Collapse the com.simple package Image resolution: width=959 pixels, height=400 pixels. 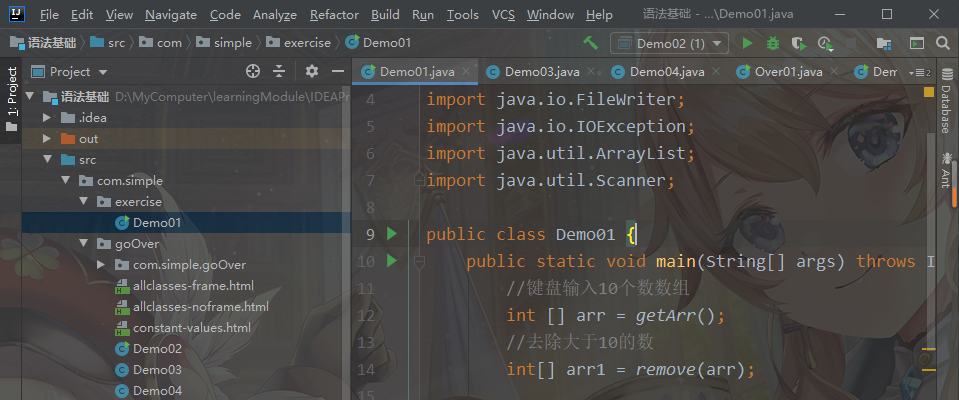[x=65, y=181]
